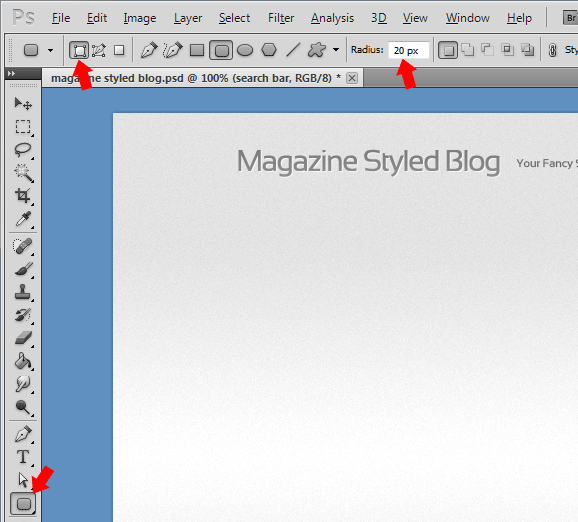Screen dimensions: 578x522
Task: Click the Radius input field
Action: (409, 50)
